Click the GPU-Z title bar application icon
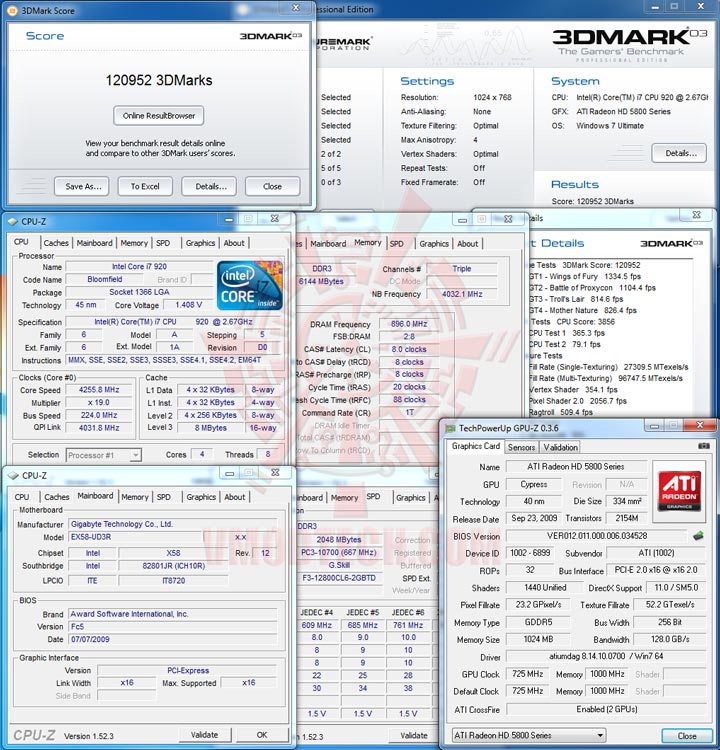Screen dimensions: 720x750 coord(450,428)
